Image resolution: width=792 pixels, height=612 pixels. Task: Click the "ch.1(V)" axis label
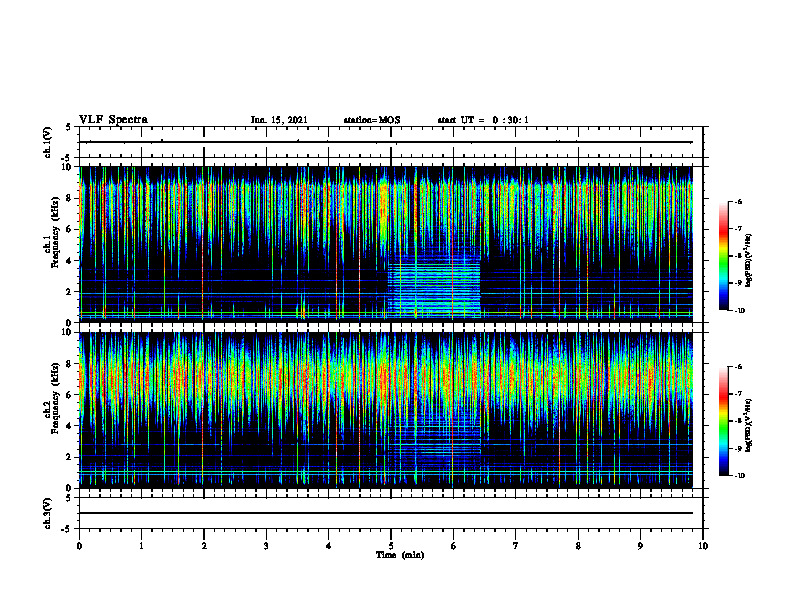pos(47,142)
